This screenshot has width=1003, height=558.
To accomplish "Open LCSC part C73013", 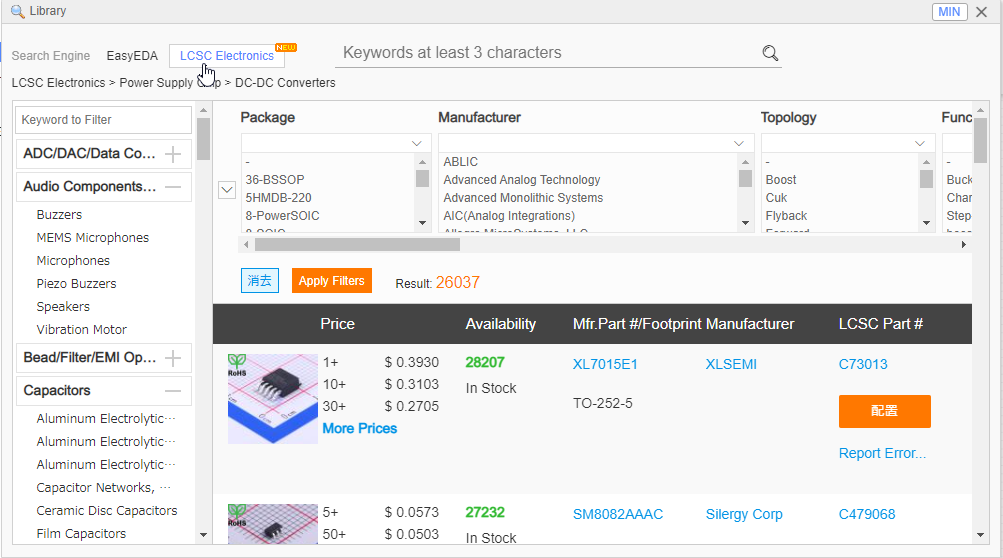I will pyautogui.click(x=863, y=365).
